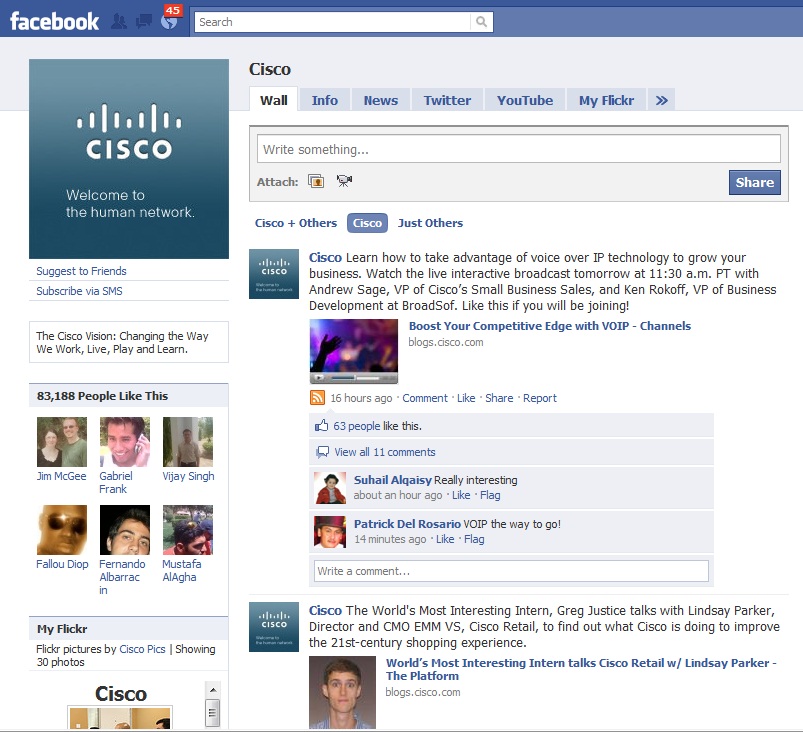Image resolution: width=803 pixels, height=732 pixels.
Task: Click the large Cisco profile picture
Action: (129, 159)
